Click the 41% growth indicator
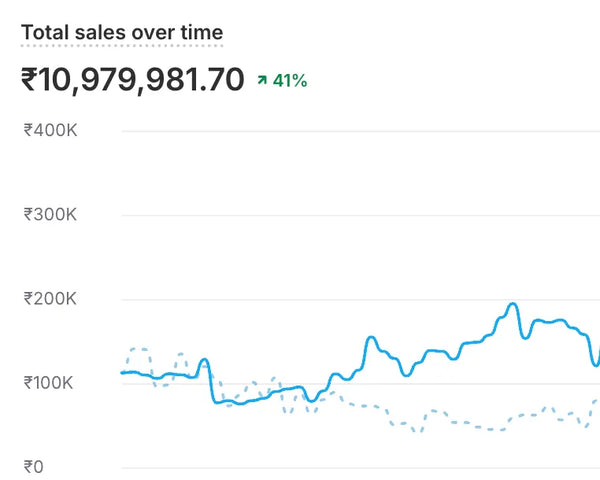Screen dimensions: 600x480 click(x=290, y=80)
